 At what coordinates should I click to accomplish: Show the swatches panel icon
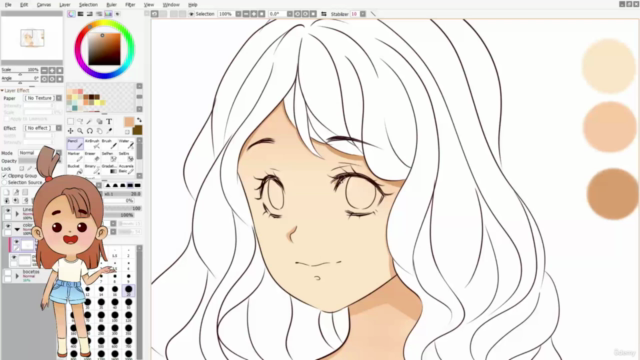(x=108, y=14)
